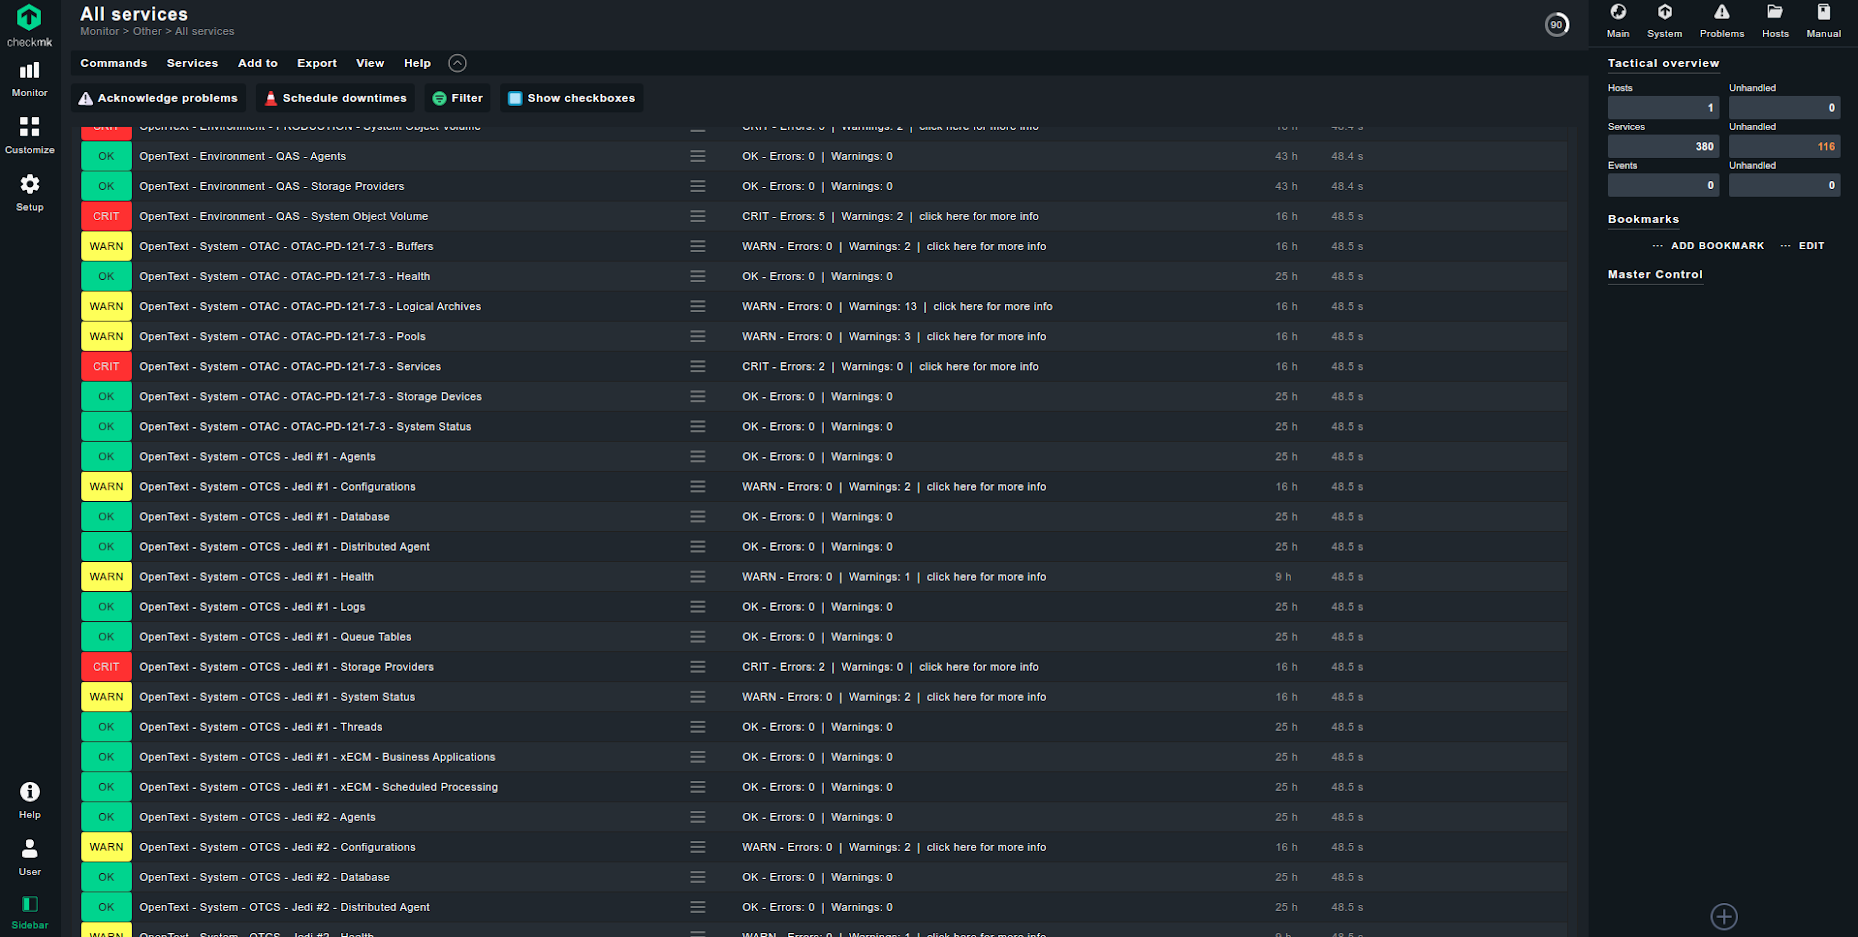The width and height of the screenshot is (1858, 937).
Task: Click the Problems shortcut icon
Action: coord(1721,20)
